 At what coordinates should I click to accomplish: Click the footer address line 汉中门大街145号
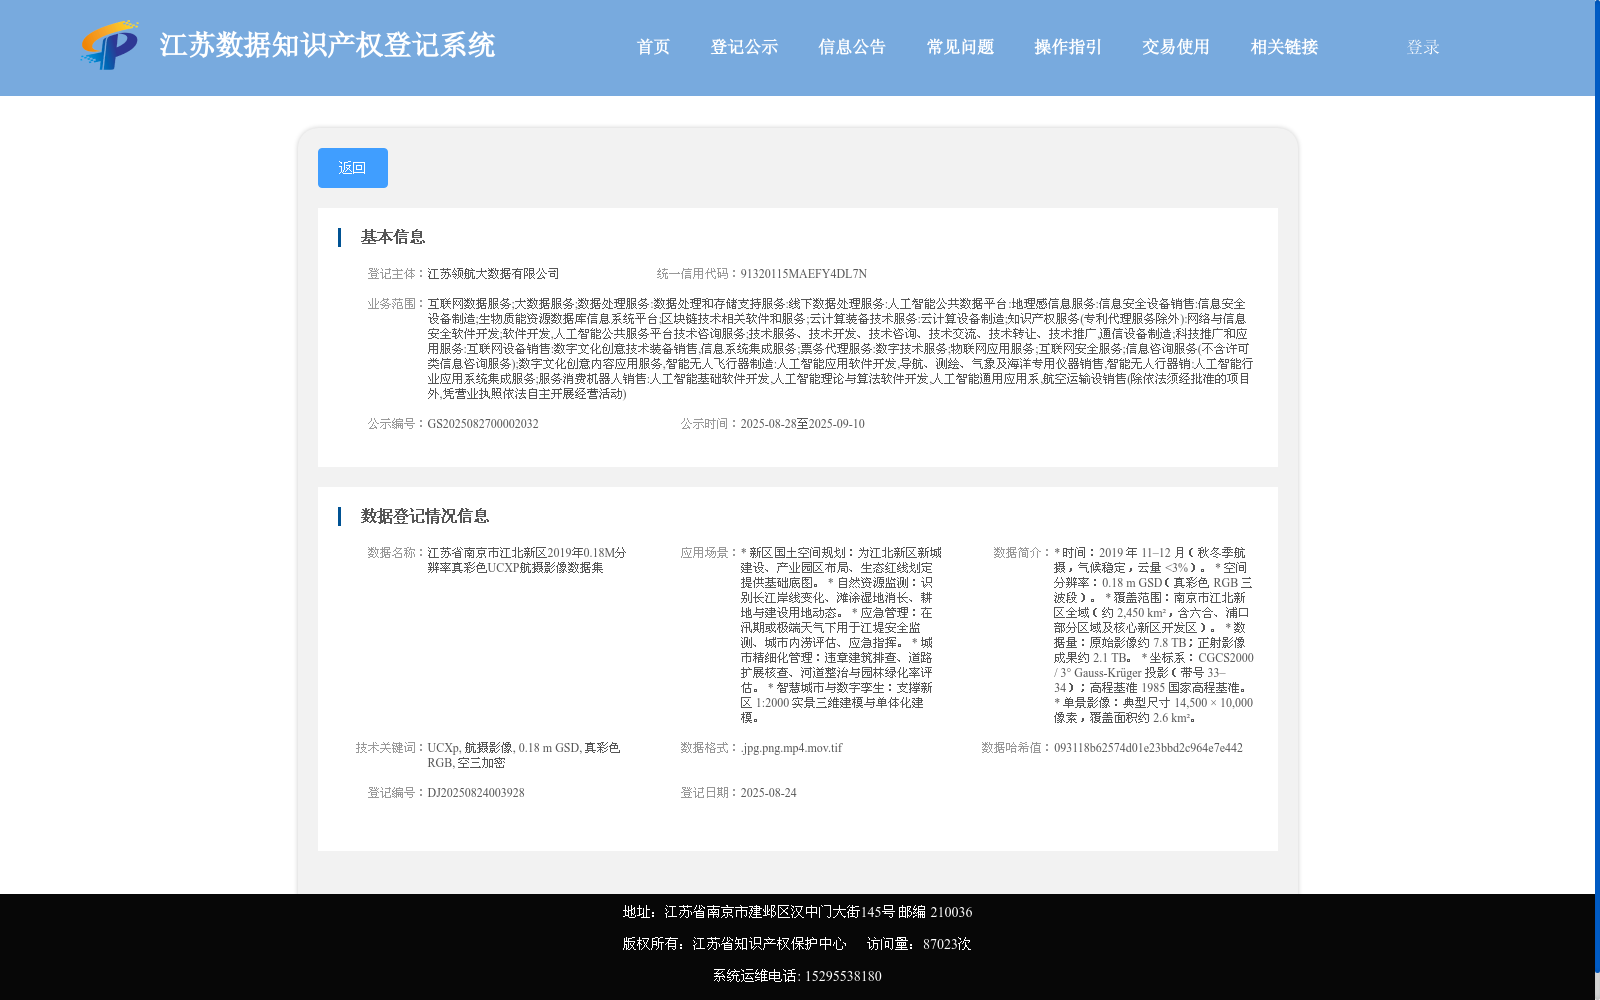point(797,912)
